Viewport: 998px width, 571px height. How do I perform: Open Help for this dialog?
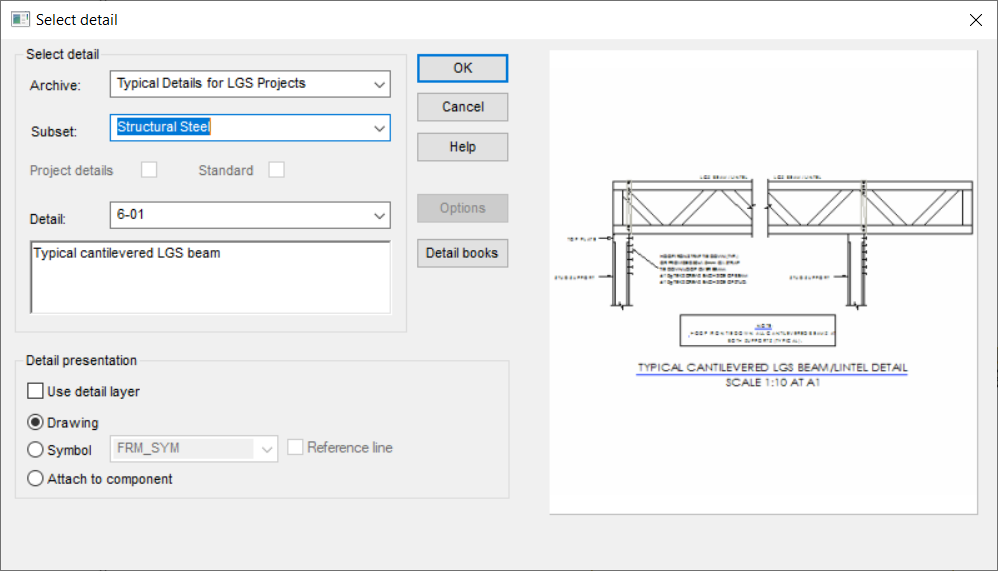pos(462,147)
